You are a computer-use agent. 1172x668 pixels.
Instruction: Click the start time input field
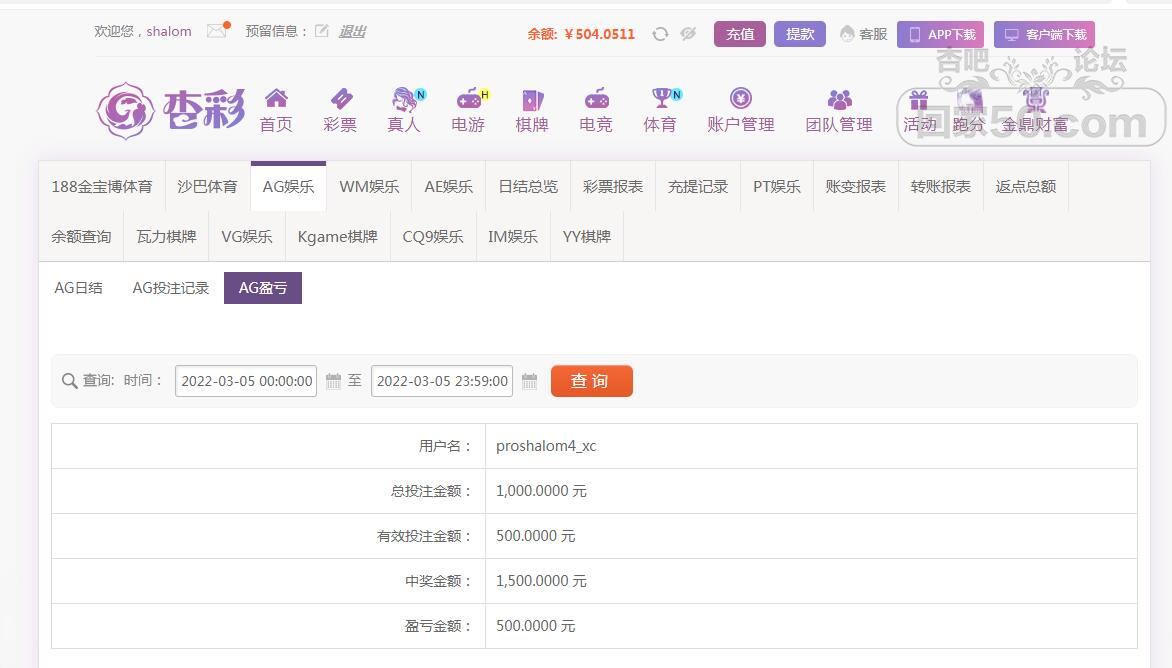[246, 381]
